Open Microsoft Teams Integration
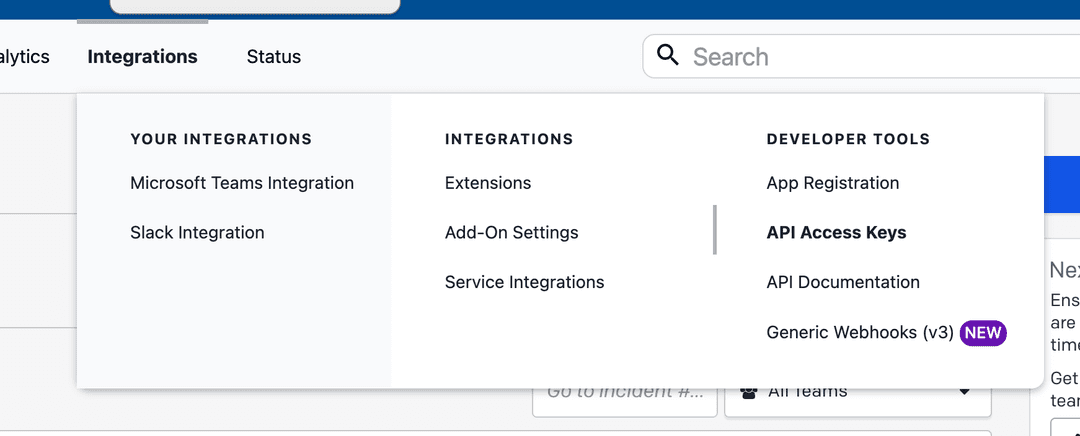Viewport: 1080px width, 436px height. tap(242, 183)
